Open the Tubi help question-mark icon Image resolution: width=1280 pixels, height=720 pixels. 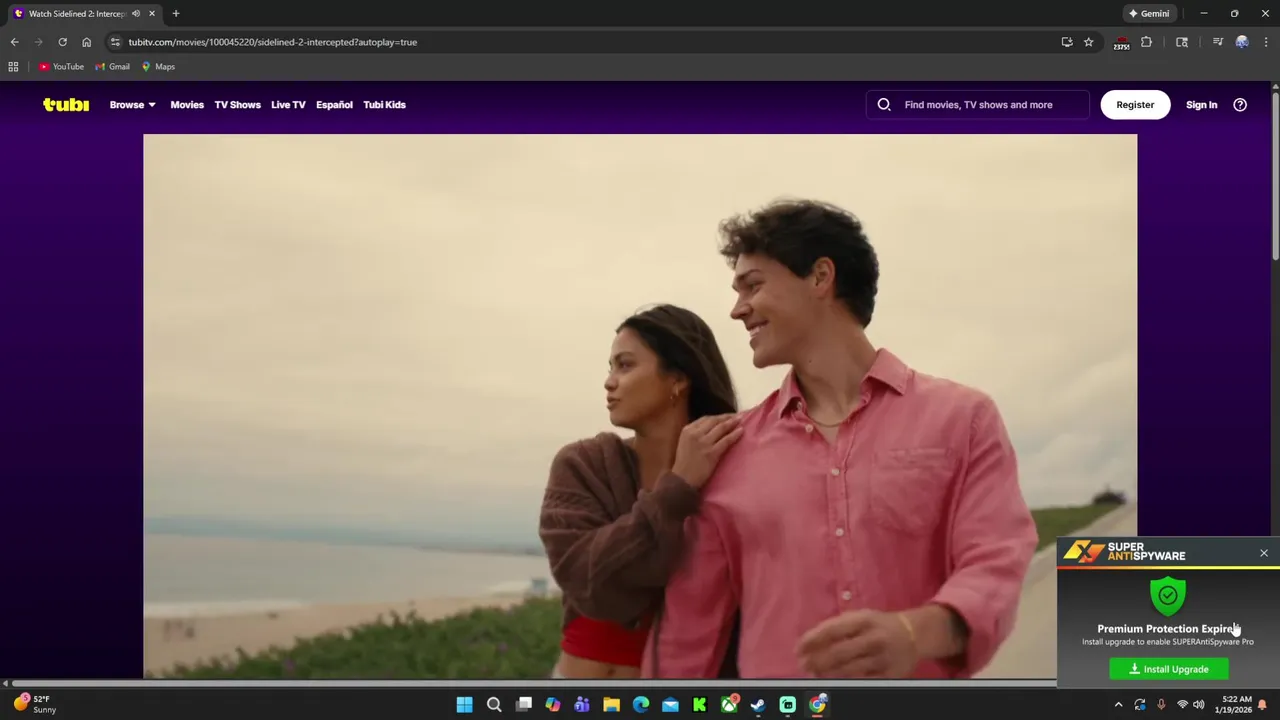point(1240,104)
